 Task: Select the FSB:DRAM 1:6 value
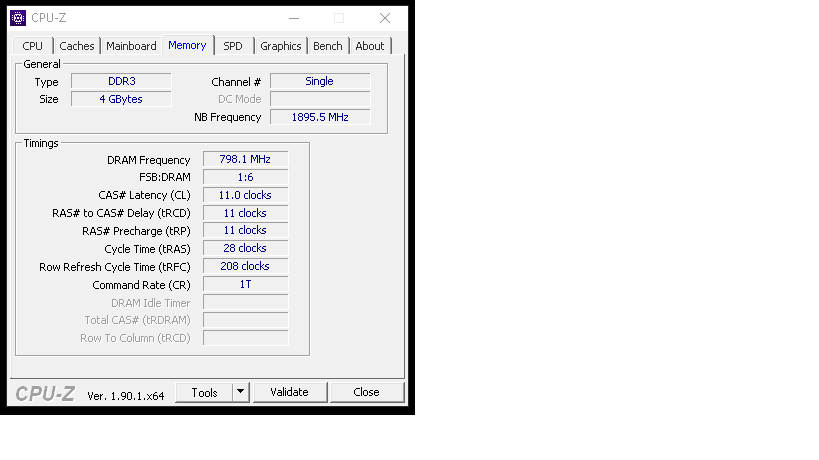pos(245,178)
